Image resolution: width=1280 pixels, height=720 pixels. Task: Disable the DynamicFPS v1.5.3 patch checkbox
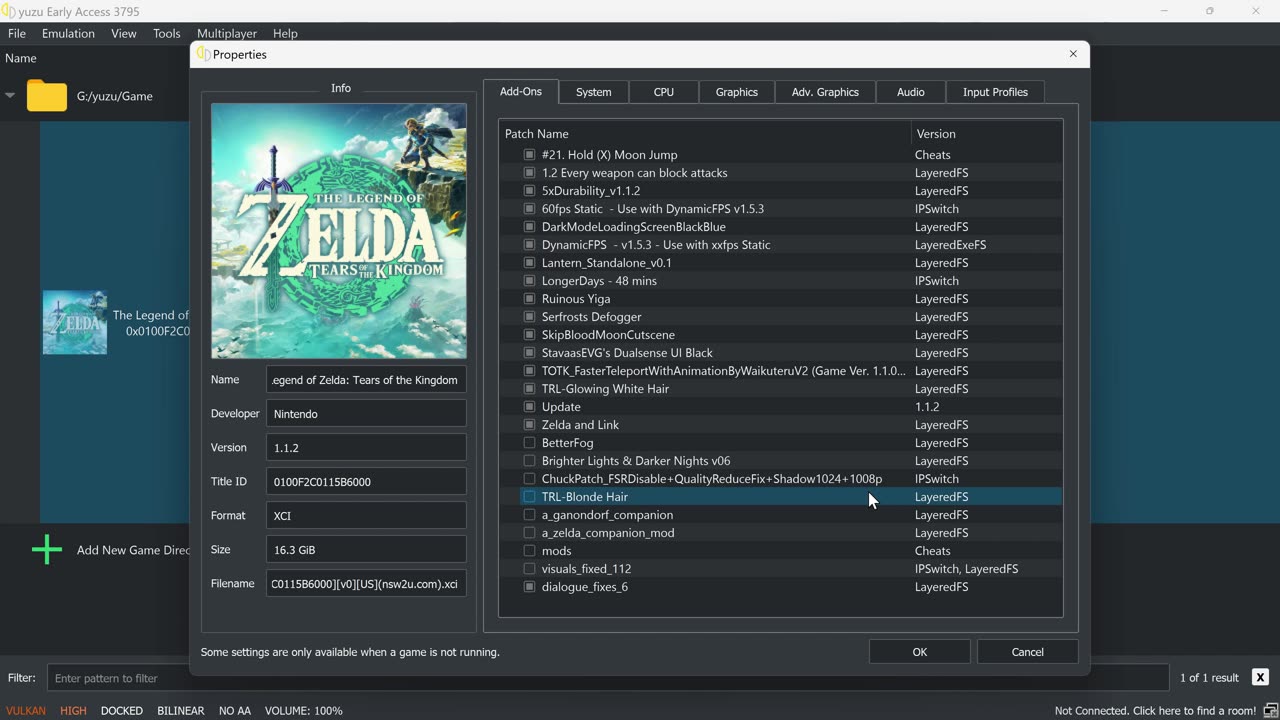click(530, 245)
